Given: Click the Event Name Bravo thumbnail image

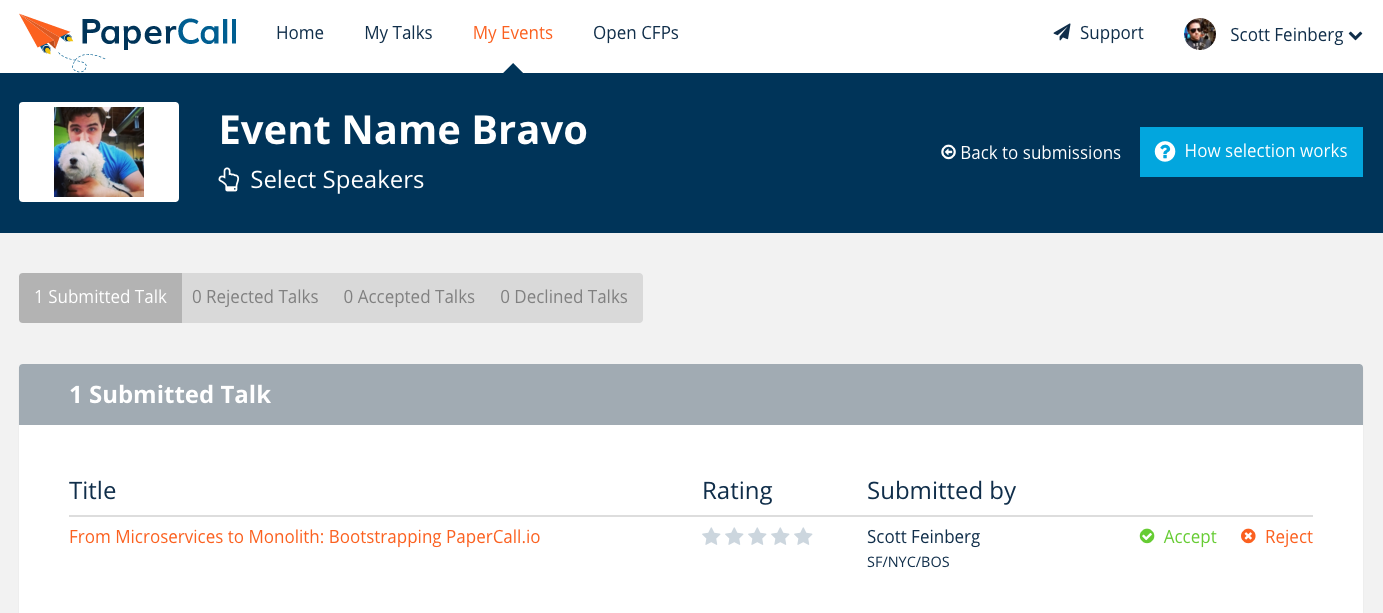Looking at the screenshot, I should [x=99, y=152].
